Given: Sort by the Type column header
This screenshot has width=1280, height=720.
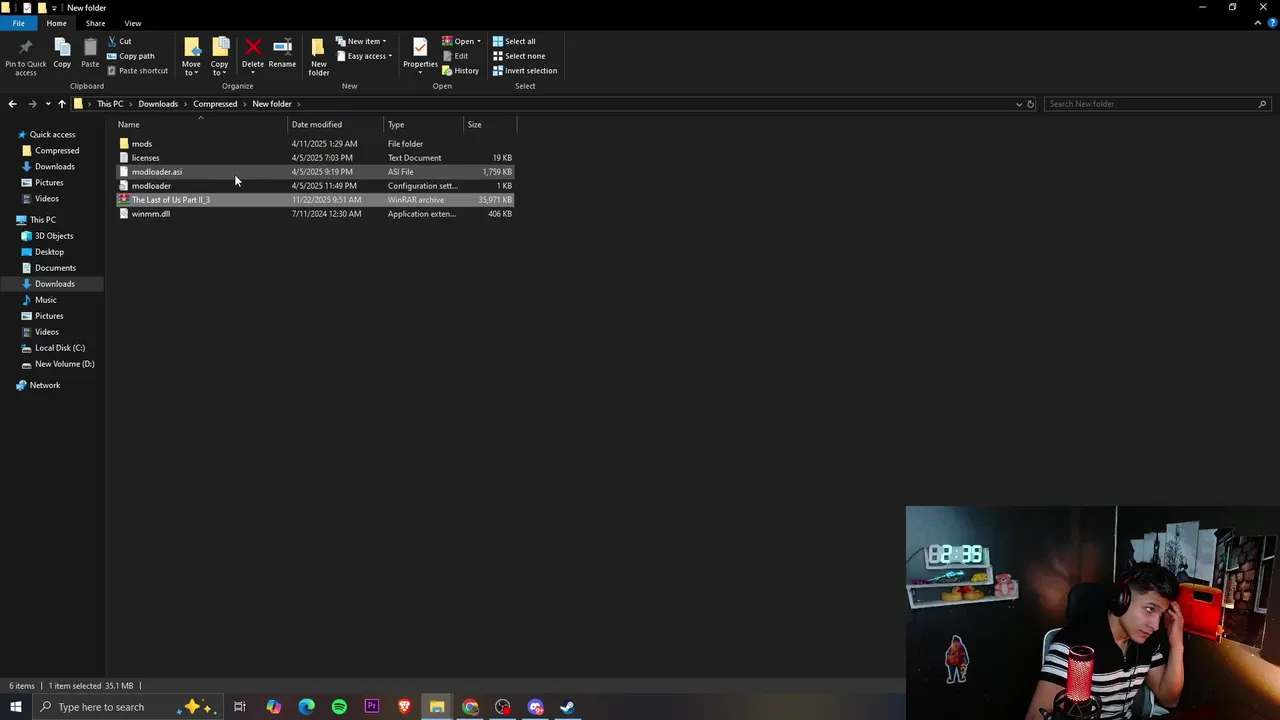Looking at the screenshot, I should pyautogui.click(x=424, y=125).
